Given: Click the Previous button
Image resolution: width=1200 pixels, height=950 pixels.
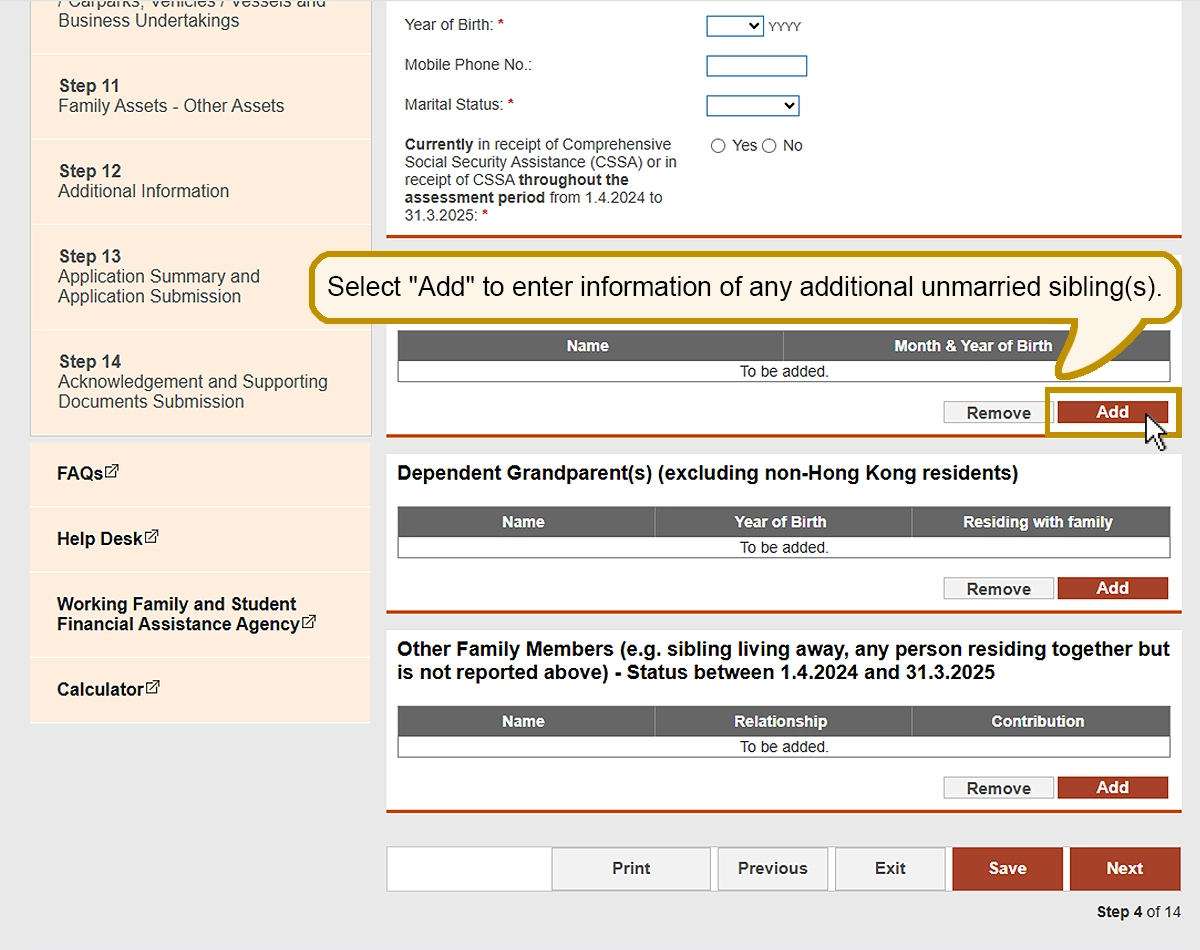Looking at the screenshot, I should pyautogui.click(x=772, y=868).
